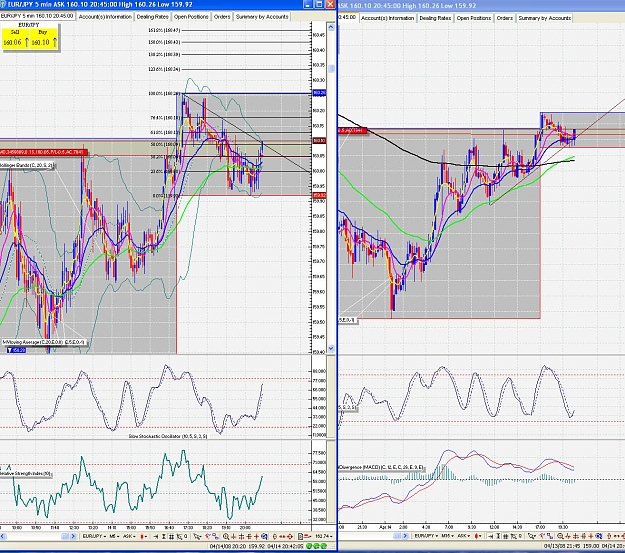Open Dealing Rates tab in right window
The height and width of the screenshot is (553, 625).
coord(435,18)
